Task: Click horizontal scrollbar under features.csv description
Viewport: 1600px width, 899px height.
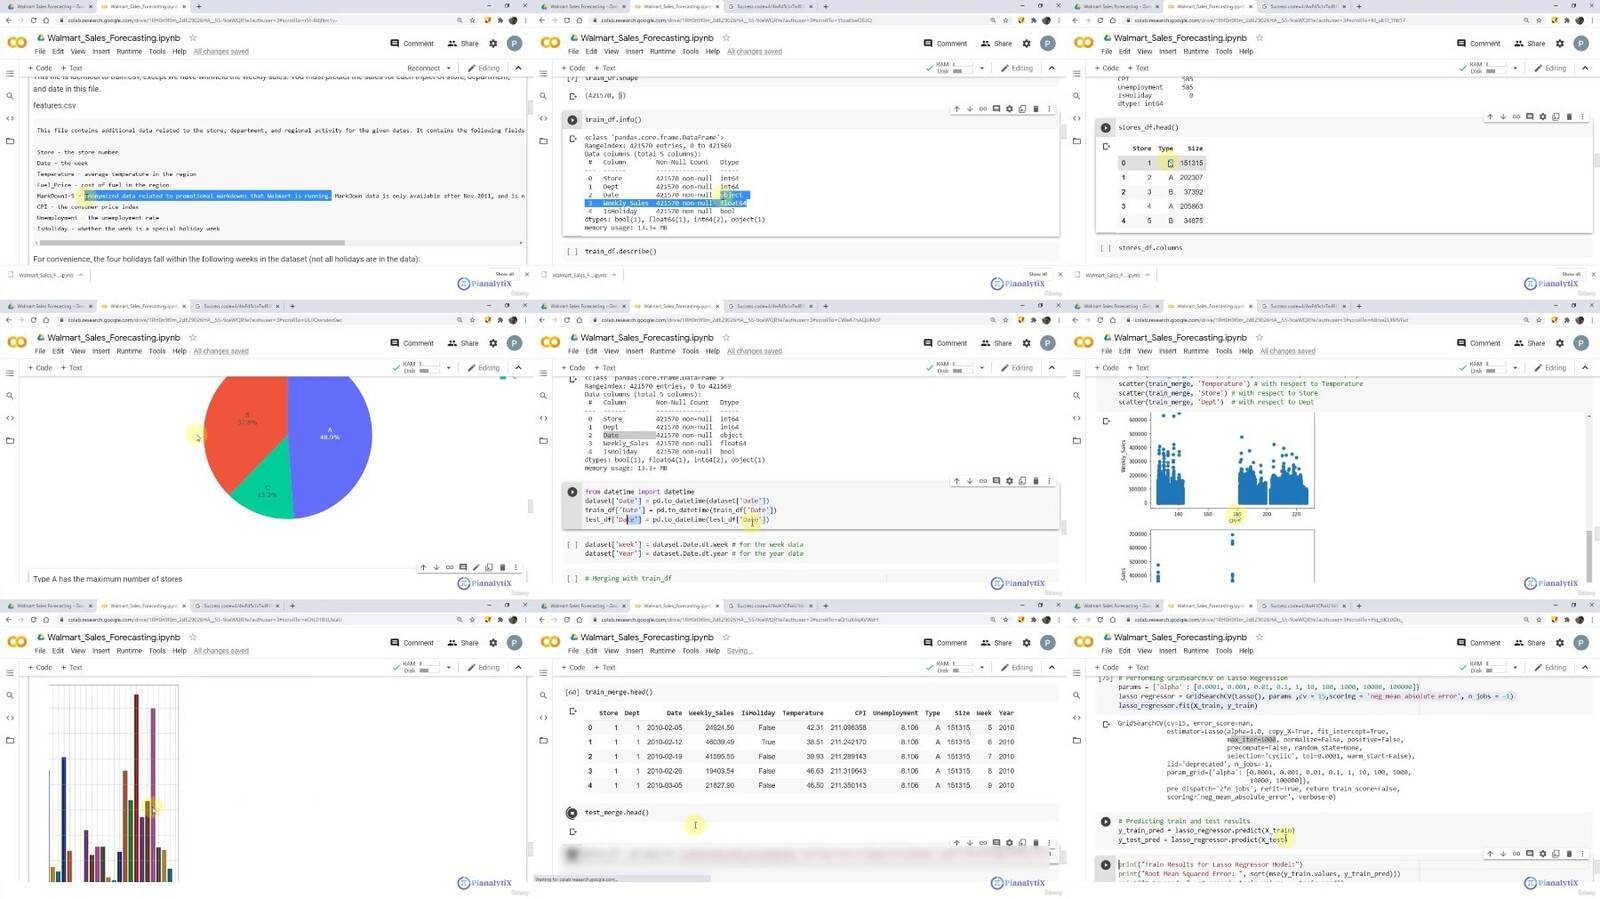Action: point(190,242)
